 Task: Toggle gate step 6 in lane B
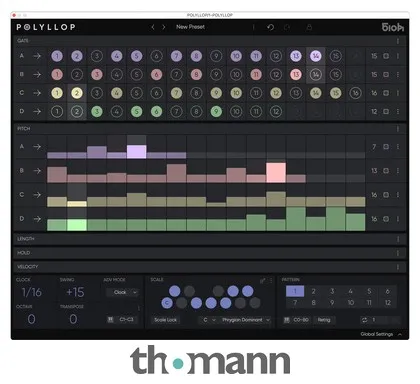click(156, 74)
